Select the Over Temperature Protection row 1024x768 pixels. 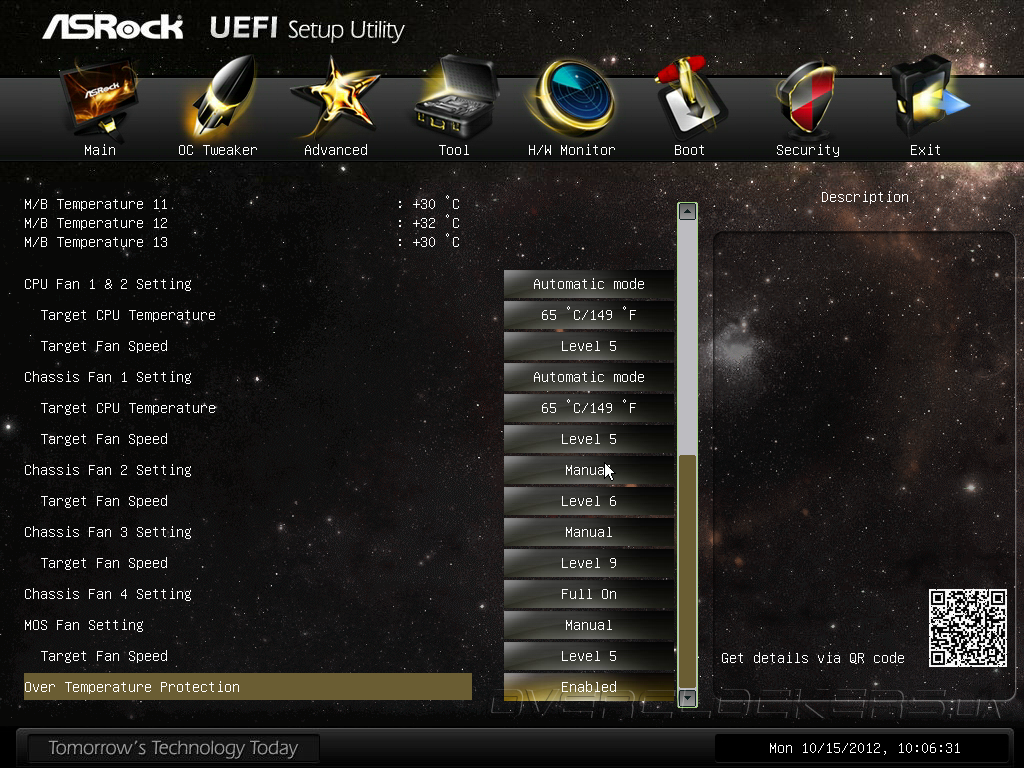(248, 686)
